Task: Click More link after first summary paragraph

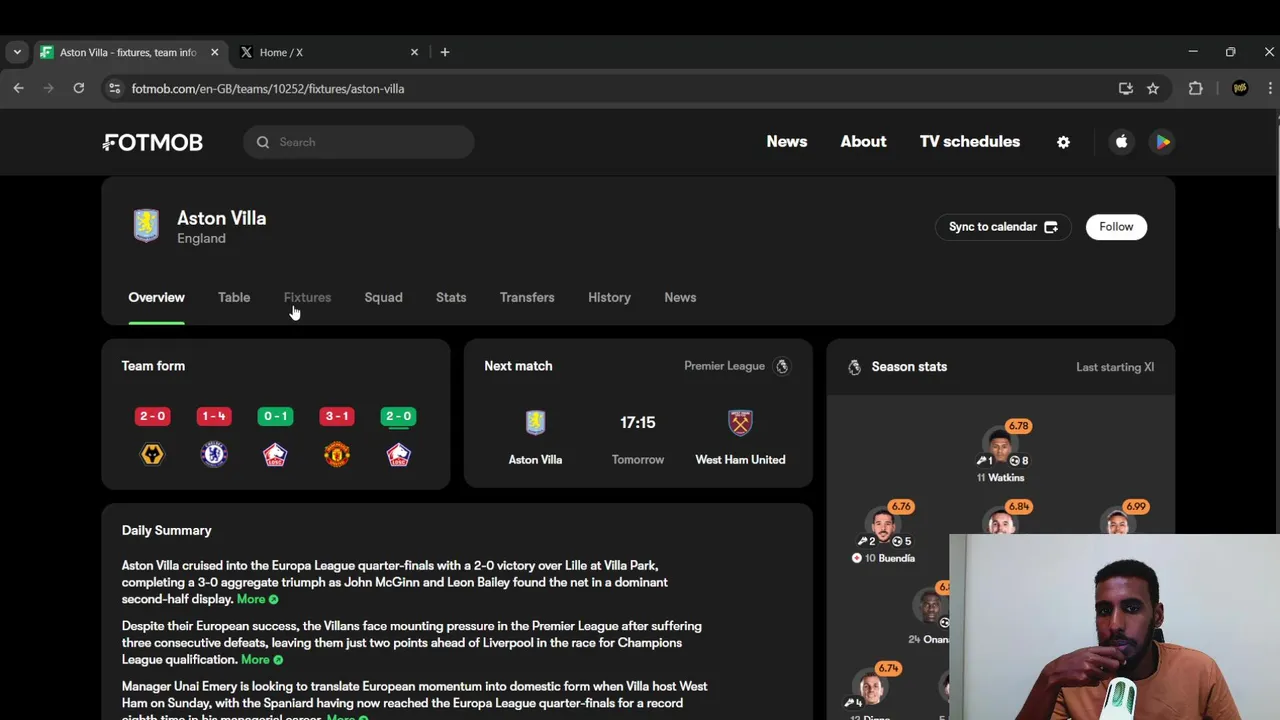Action: pos(257,599)
